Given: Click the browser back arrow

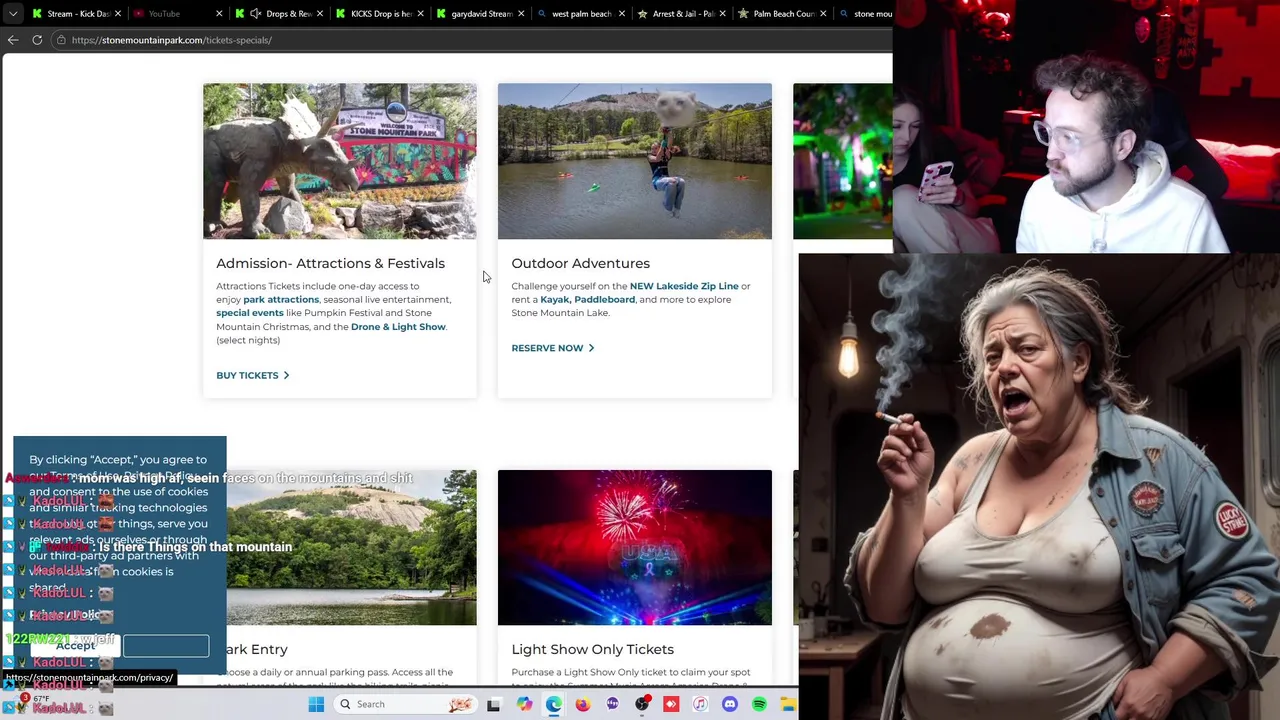Looking at the screenshot, I should (x=13, y=40).
